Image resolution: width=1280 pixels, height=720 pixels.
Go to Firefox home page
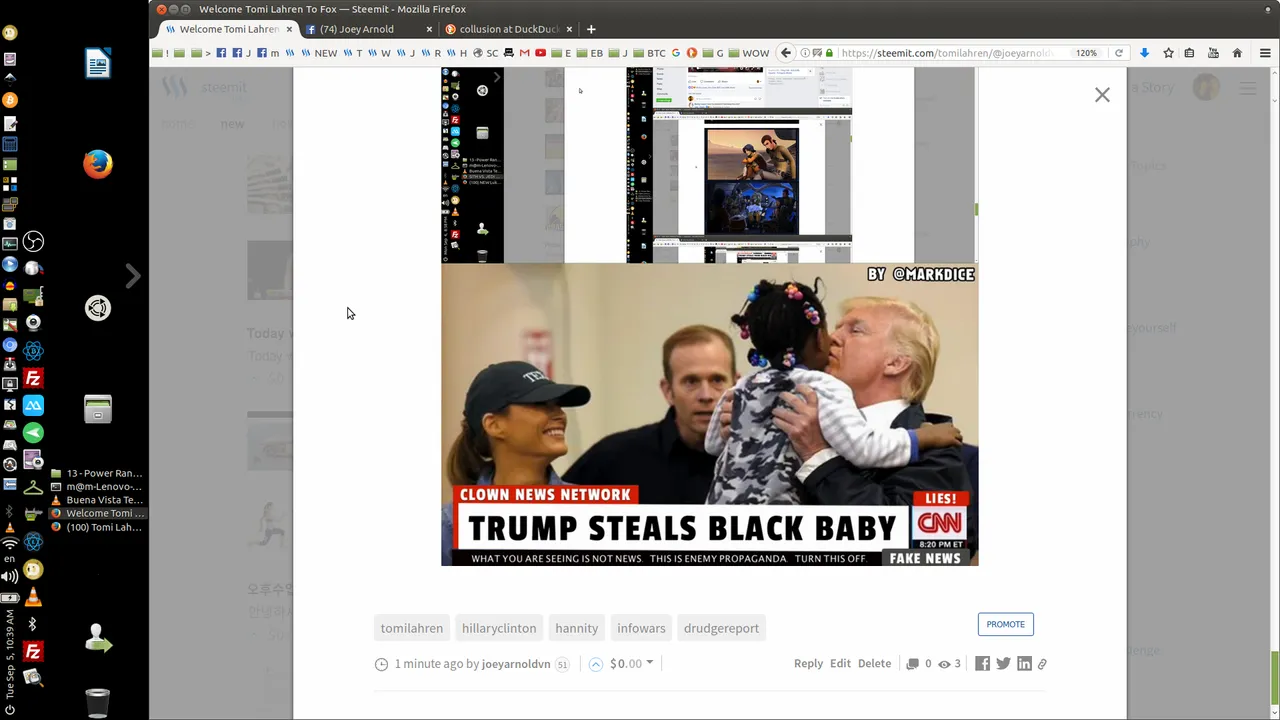coord(1237,53)
